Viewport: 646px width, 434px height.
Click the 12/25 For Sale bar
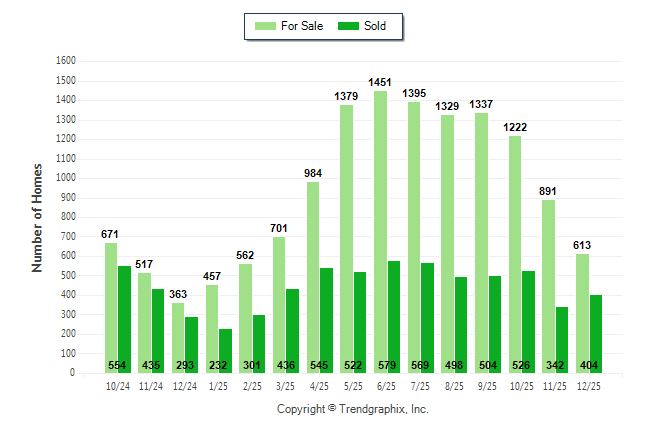coord(582,312)
